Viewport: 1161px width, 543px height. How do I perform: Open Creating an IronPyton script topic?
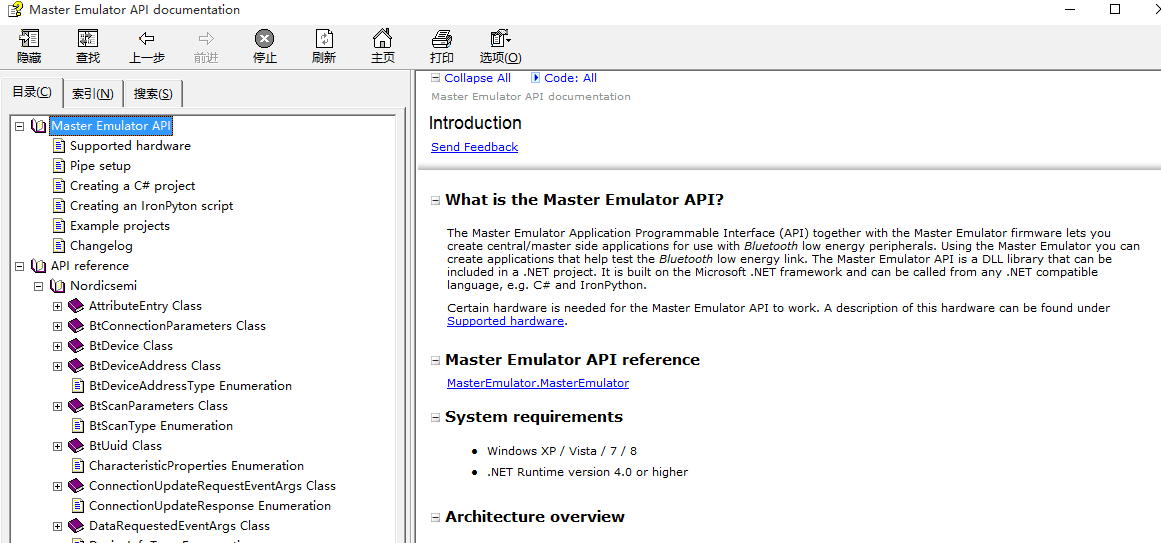tap(152, 206)
